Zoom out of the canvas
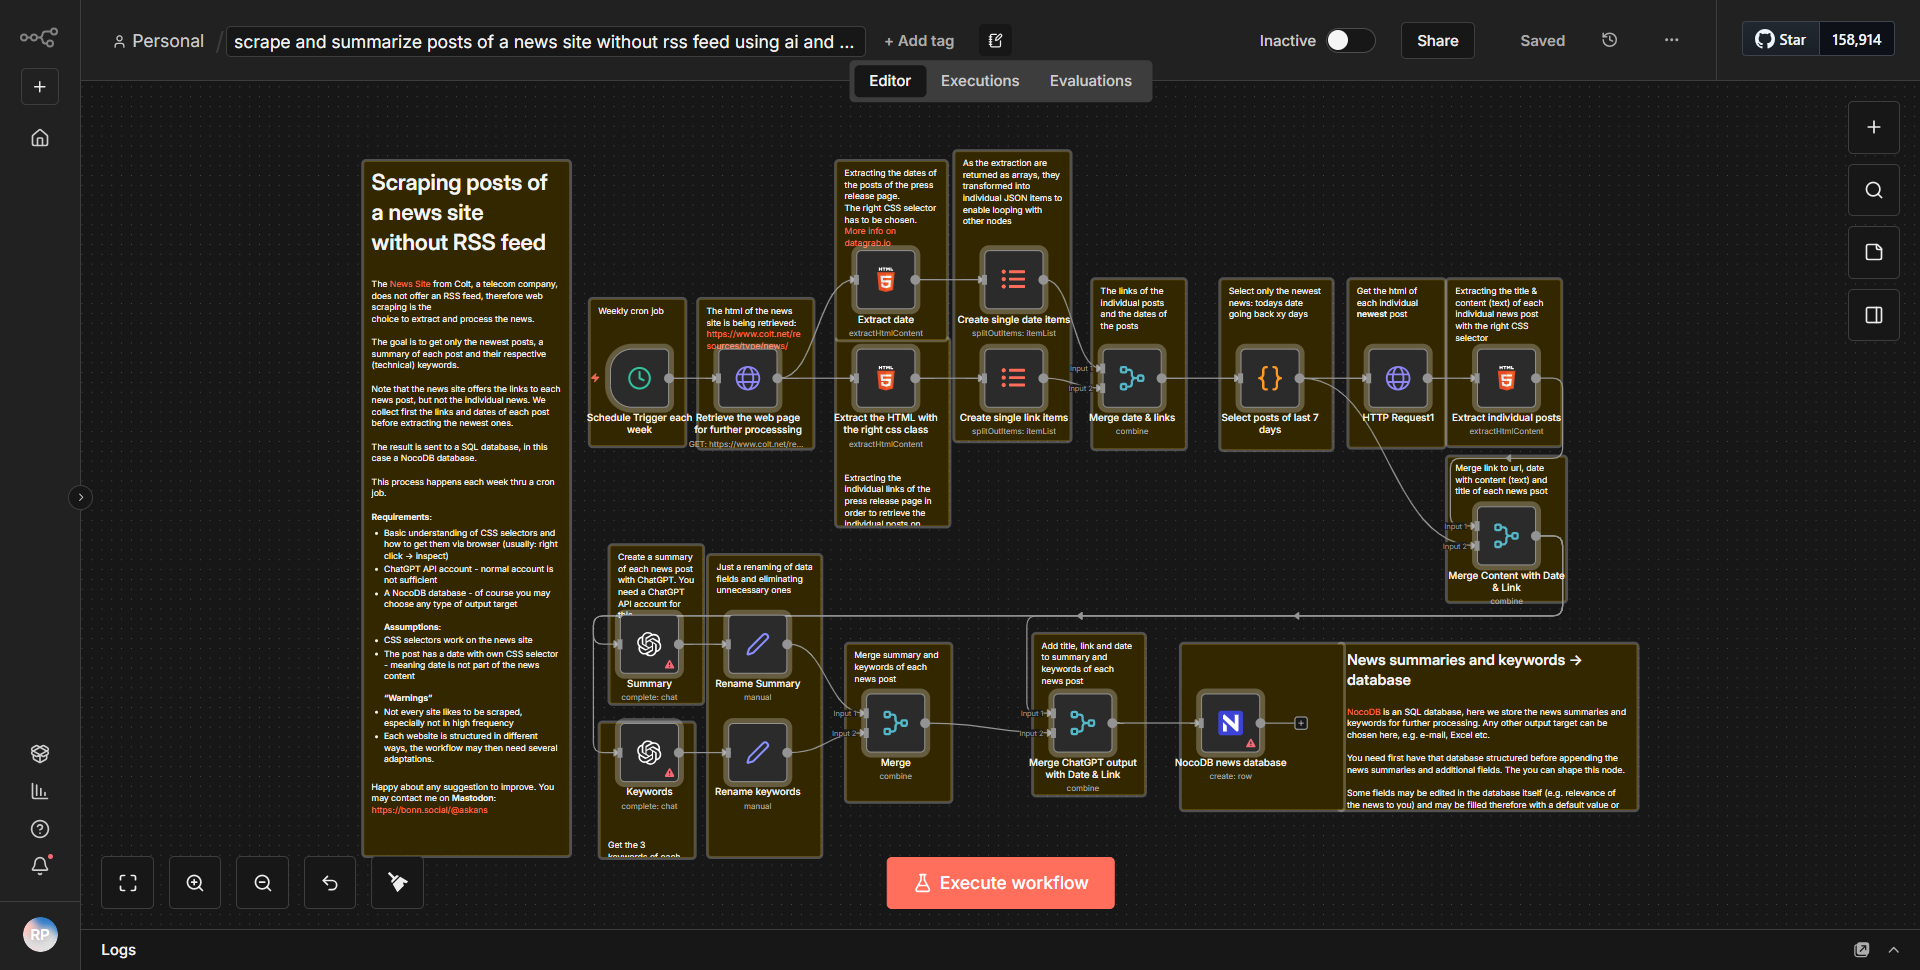This screenshot has height=970, width=1920. pos(262,882)
